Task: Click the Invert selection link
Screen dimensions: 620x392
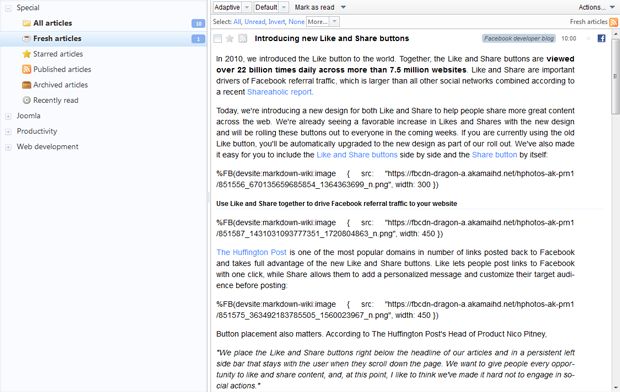Action: pos(276,22)
